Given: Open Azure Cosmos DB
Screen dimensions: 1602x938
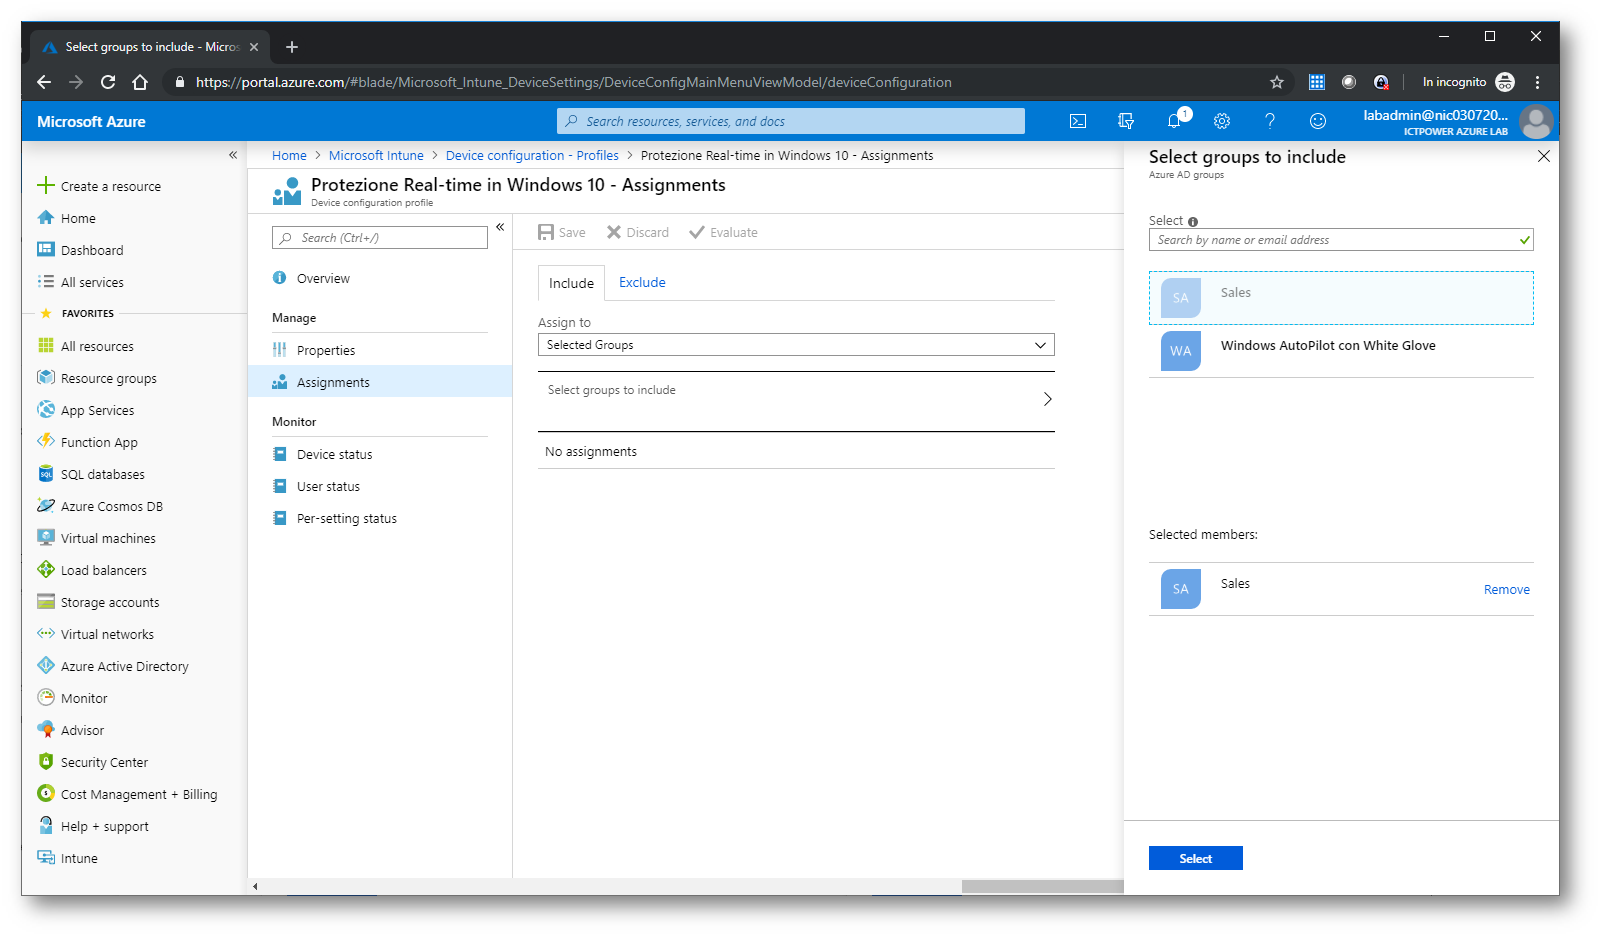Looking at the screenshot, I should [x=100, y=506].
